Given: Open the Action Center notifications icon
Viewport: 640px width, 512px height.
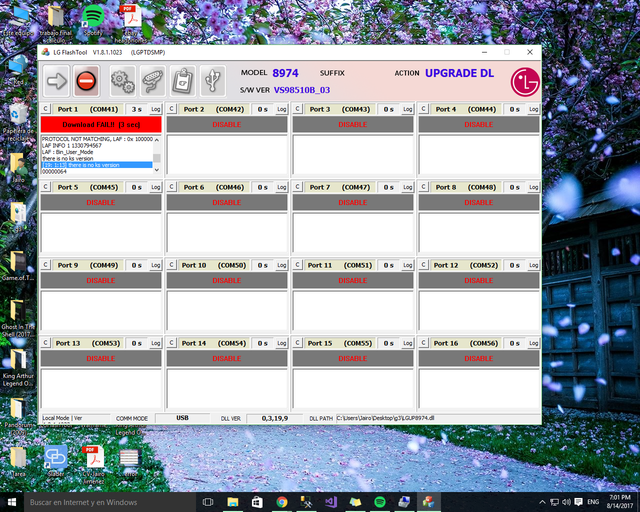Looking at the screenshot, I should click(578, 502).
